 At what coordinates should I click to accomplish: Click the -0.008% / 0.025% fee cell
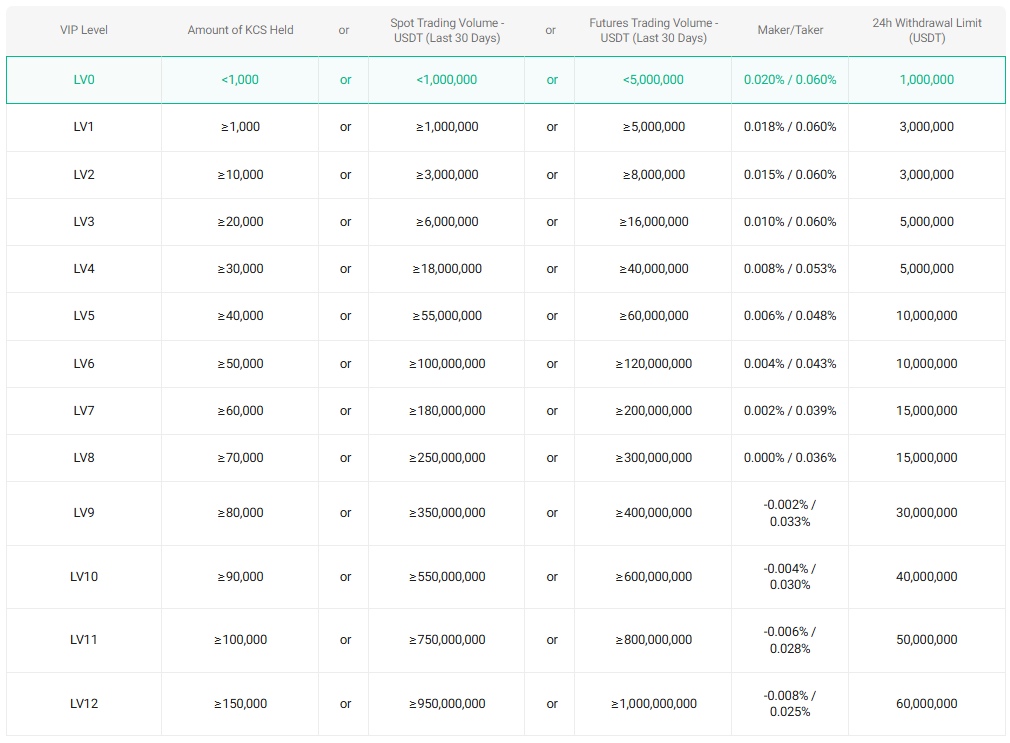[789, 703]
